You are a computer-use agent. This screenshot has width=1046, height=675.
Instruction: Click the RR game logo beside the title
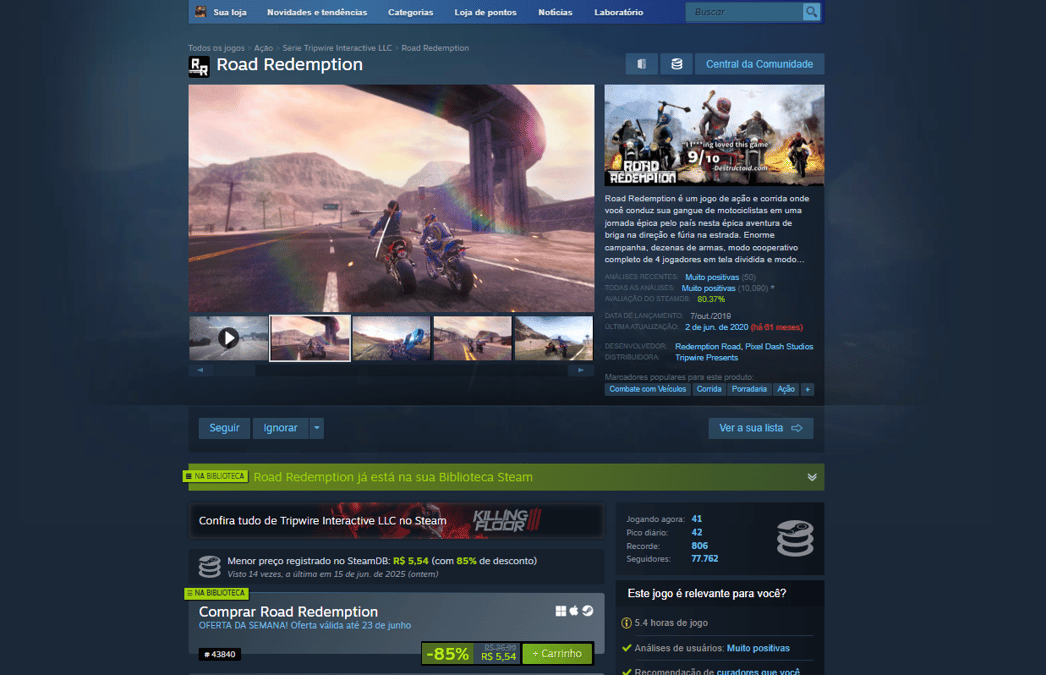199,66
